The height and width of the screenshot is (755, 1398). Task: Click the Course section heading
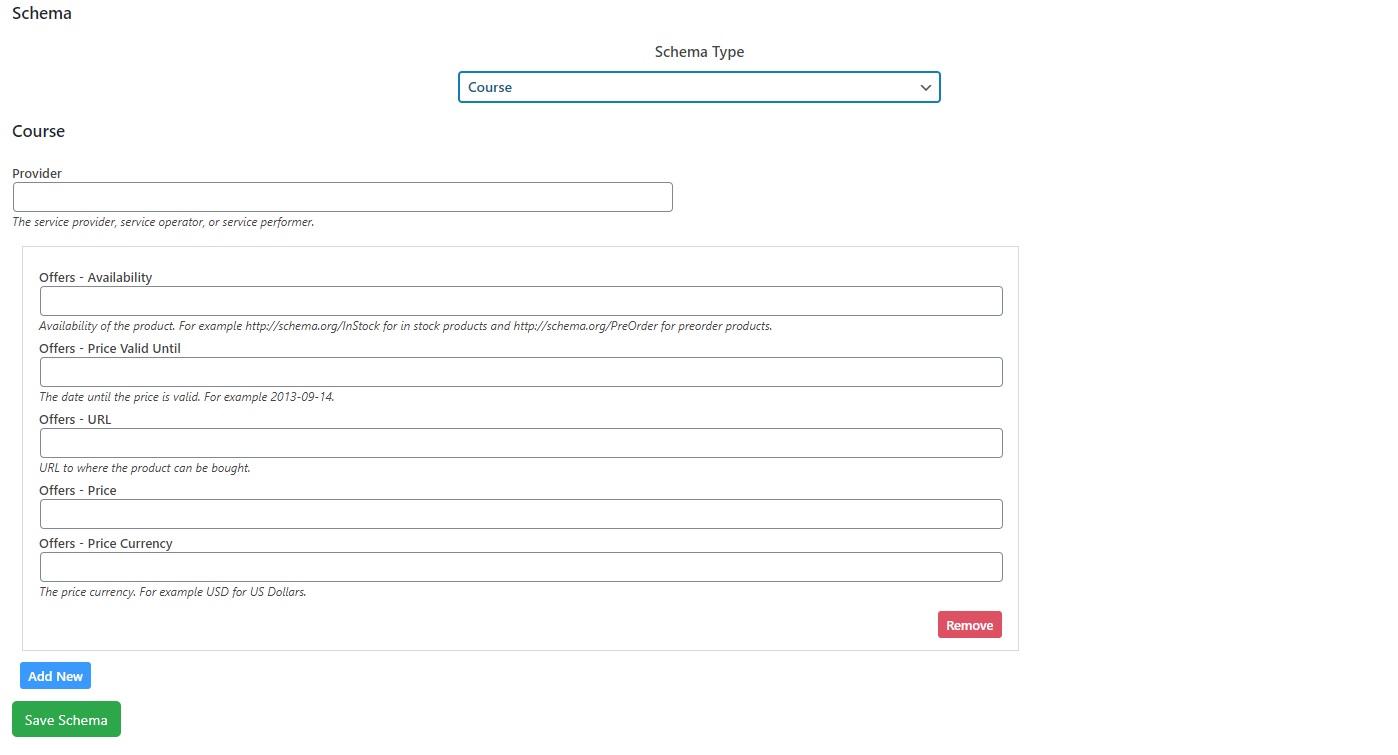coord(39,131)
